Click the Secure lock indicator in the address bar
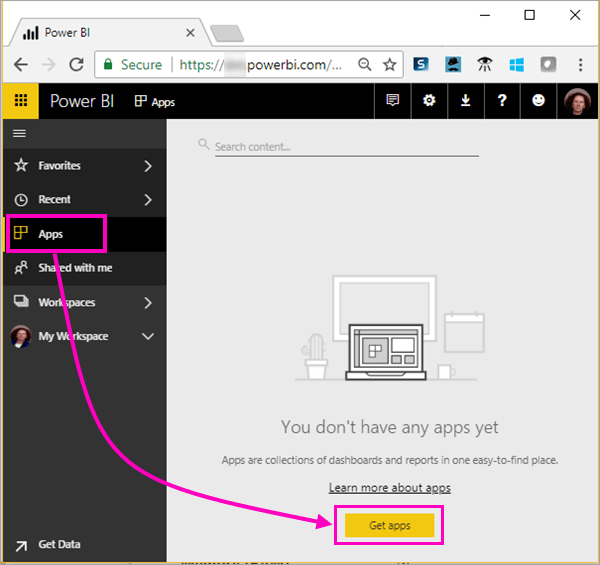Image resolution: width=600 pixels, height=565 pixels. pyautogui.click(x=133, y=65)
